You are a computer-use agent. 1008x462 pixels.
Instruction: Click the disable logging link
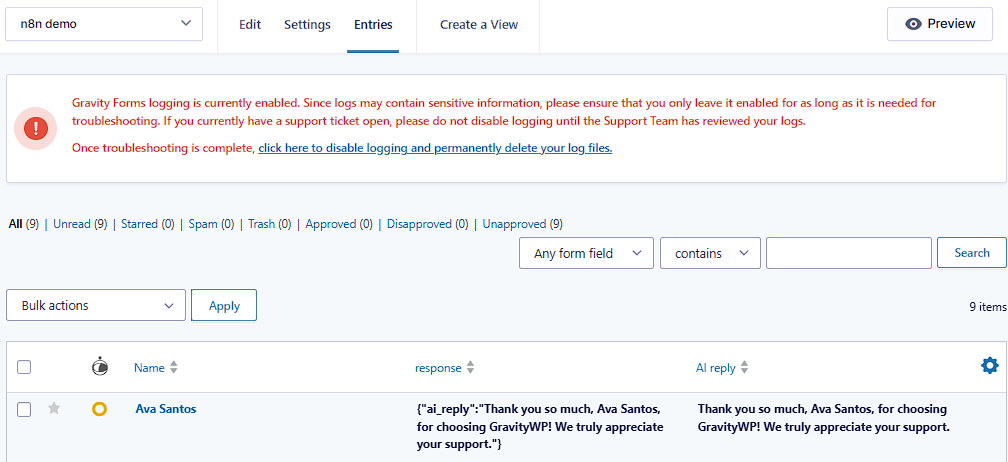[x=435, y=148]
